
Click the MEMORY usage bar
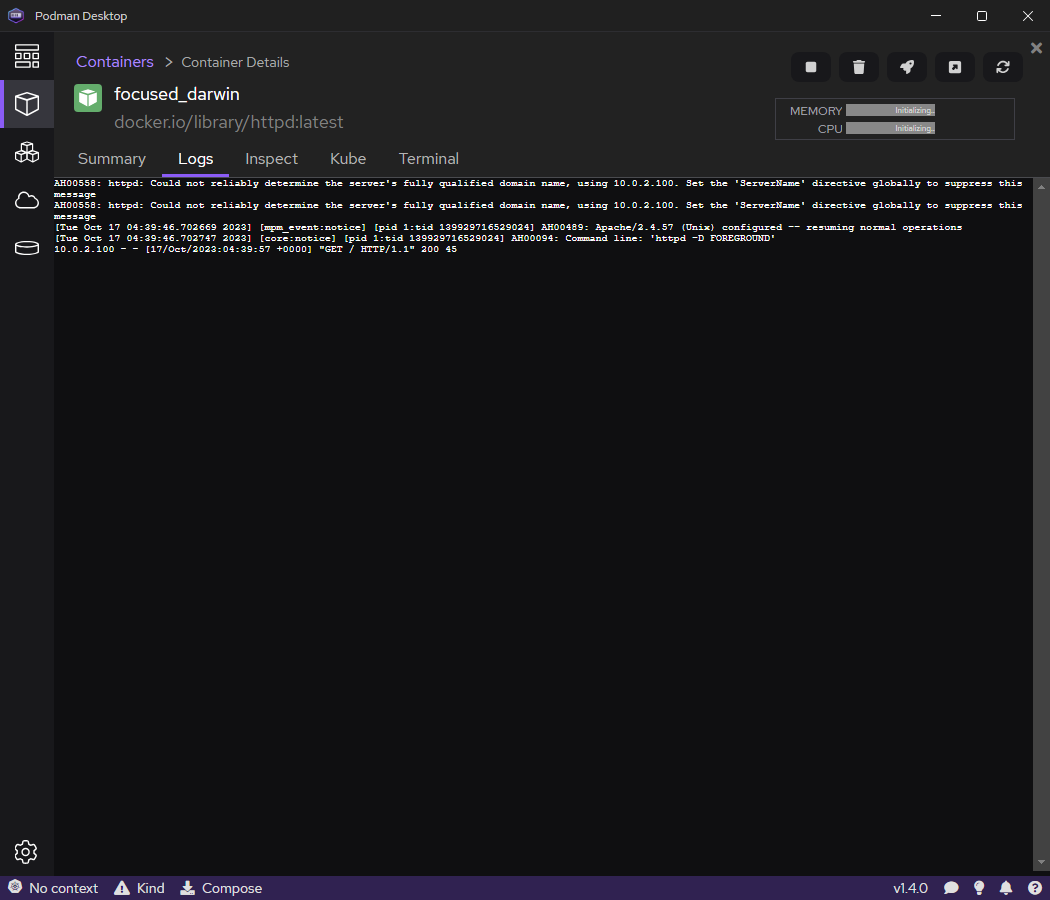tap(890, 110)
